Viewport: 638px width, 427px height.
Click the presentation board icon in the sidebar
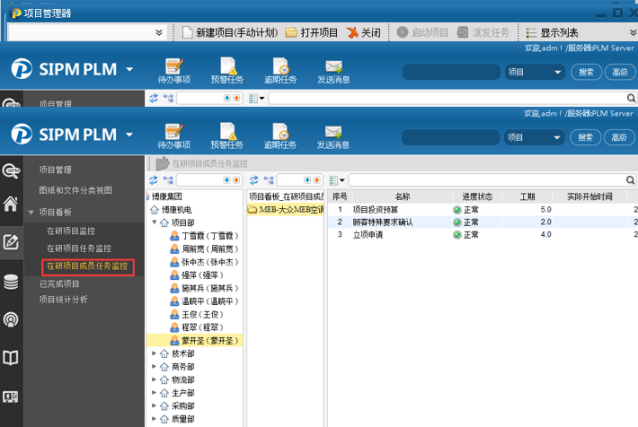pos(11,397)
